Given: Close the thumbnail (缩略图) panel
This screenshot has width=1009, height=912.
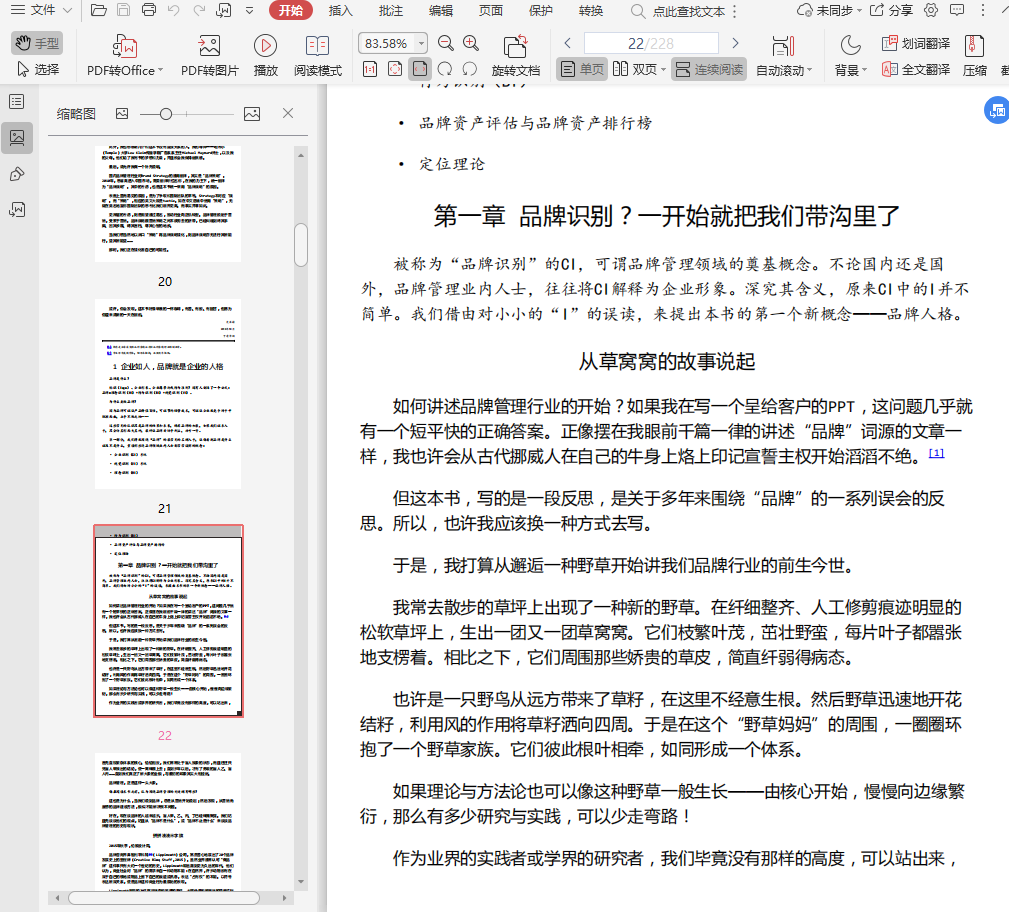Looking at the screenshot, I should (x=288, y=113).
